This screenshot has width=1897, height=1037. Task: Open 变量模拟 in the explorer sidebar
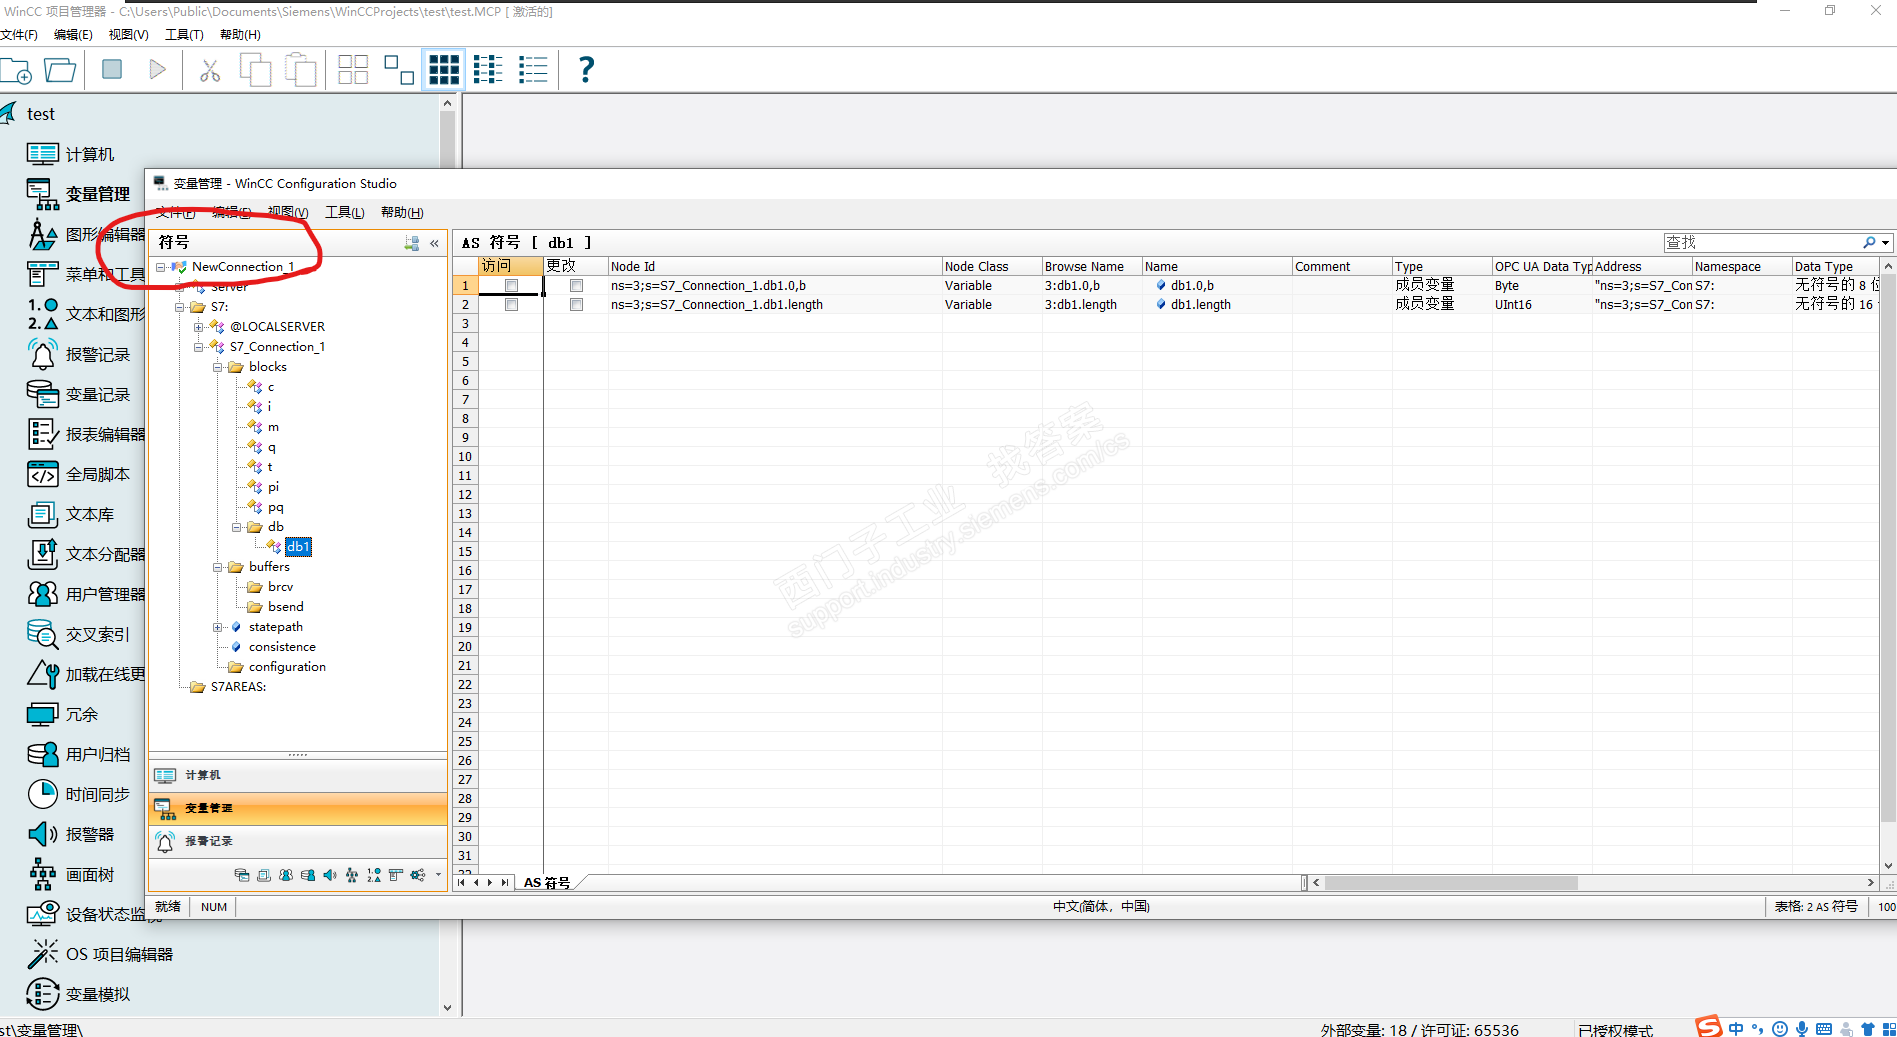click(79, 994)
